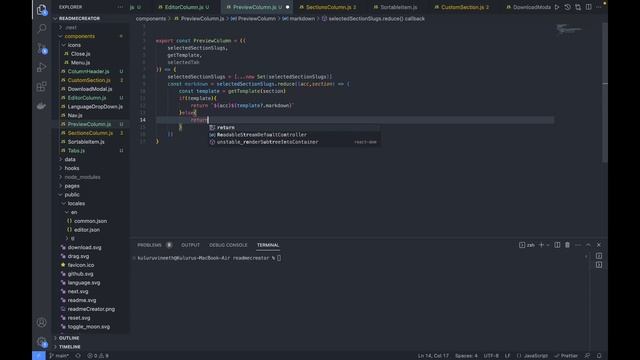Maximize the panel with the up chevron
Screen dimensions: 640x360
[588, 245]
